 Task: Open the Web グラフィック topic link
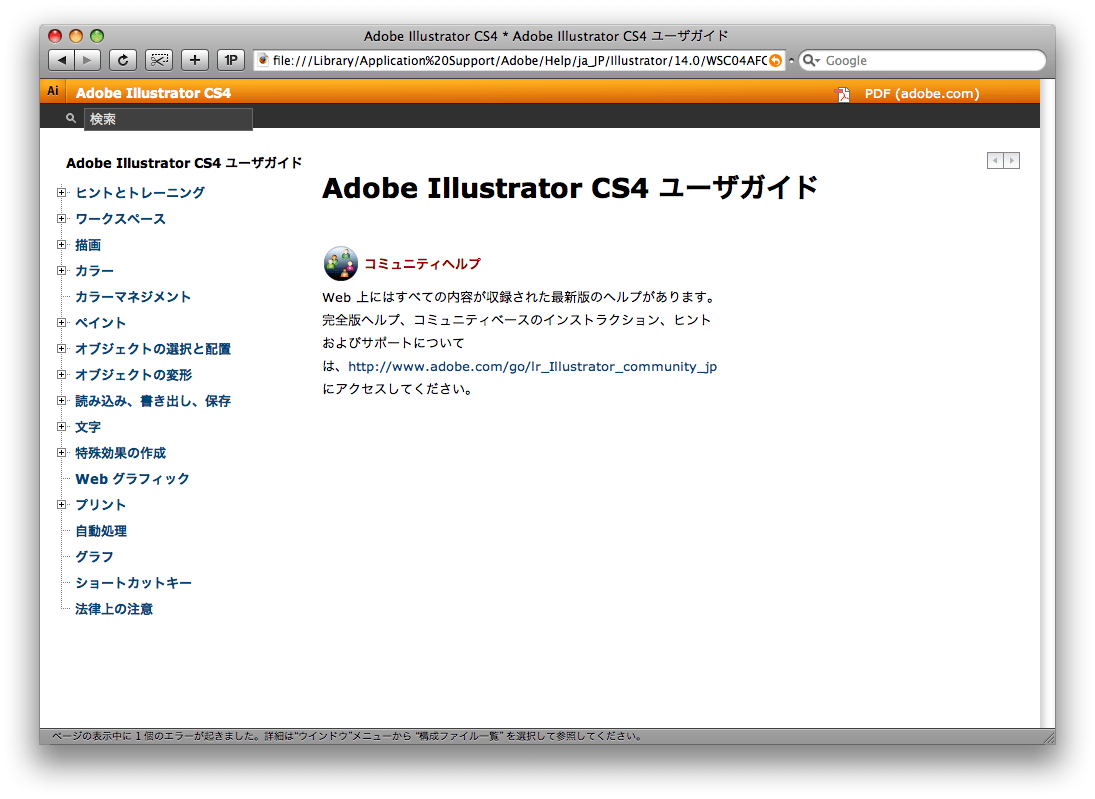coord(133,479)
